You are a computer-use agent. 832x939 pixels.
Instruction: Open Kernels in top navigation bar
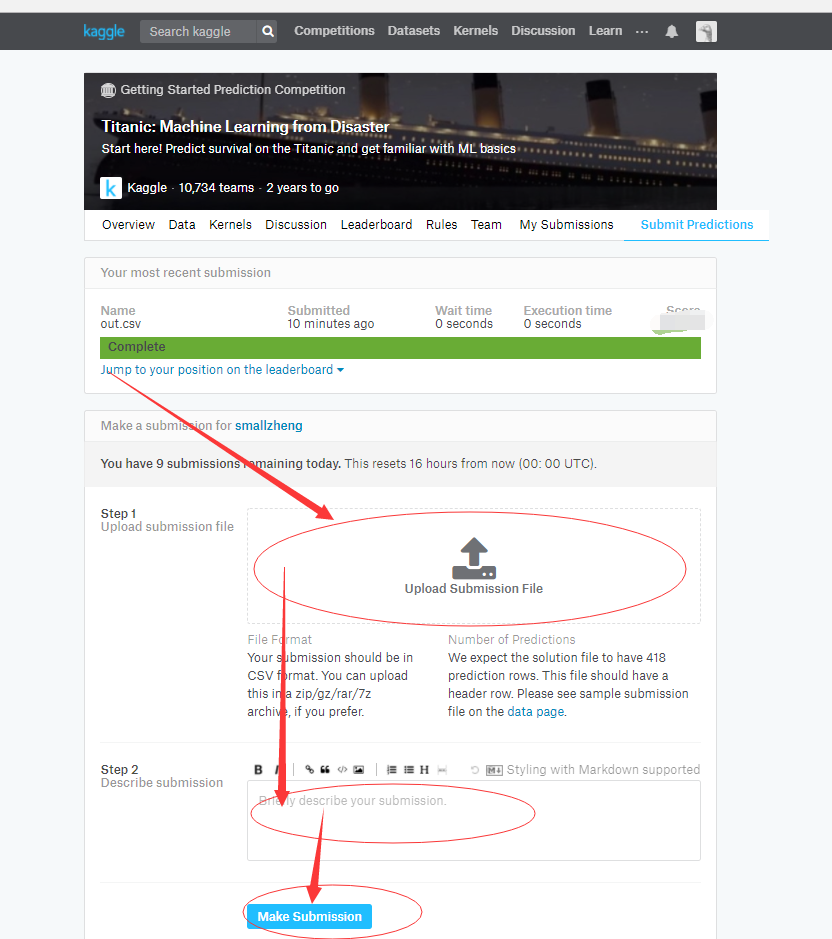click(x=475, y=31)
